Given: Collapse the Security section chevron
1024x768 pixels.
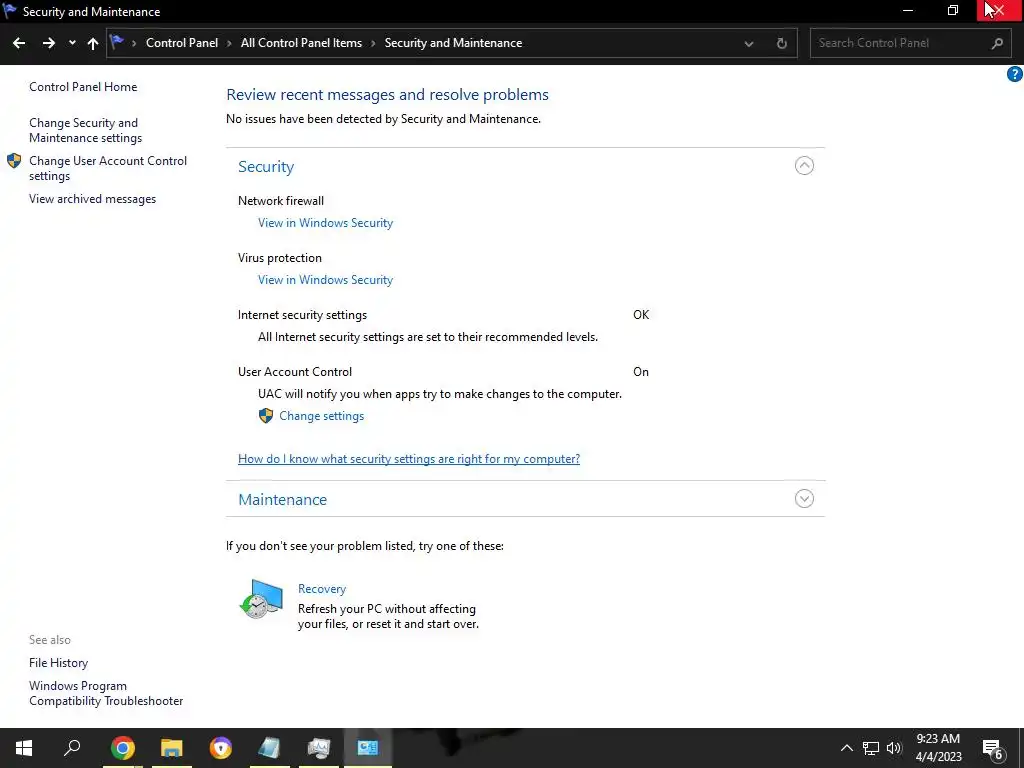Looking at the screenshot, I should [804, 166].
